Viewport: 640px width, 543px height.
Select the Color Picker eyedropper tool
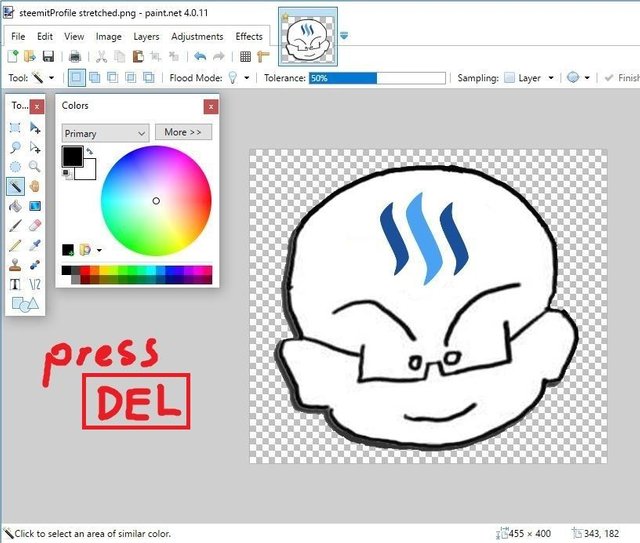[x=35, y=245]
